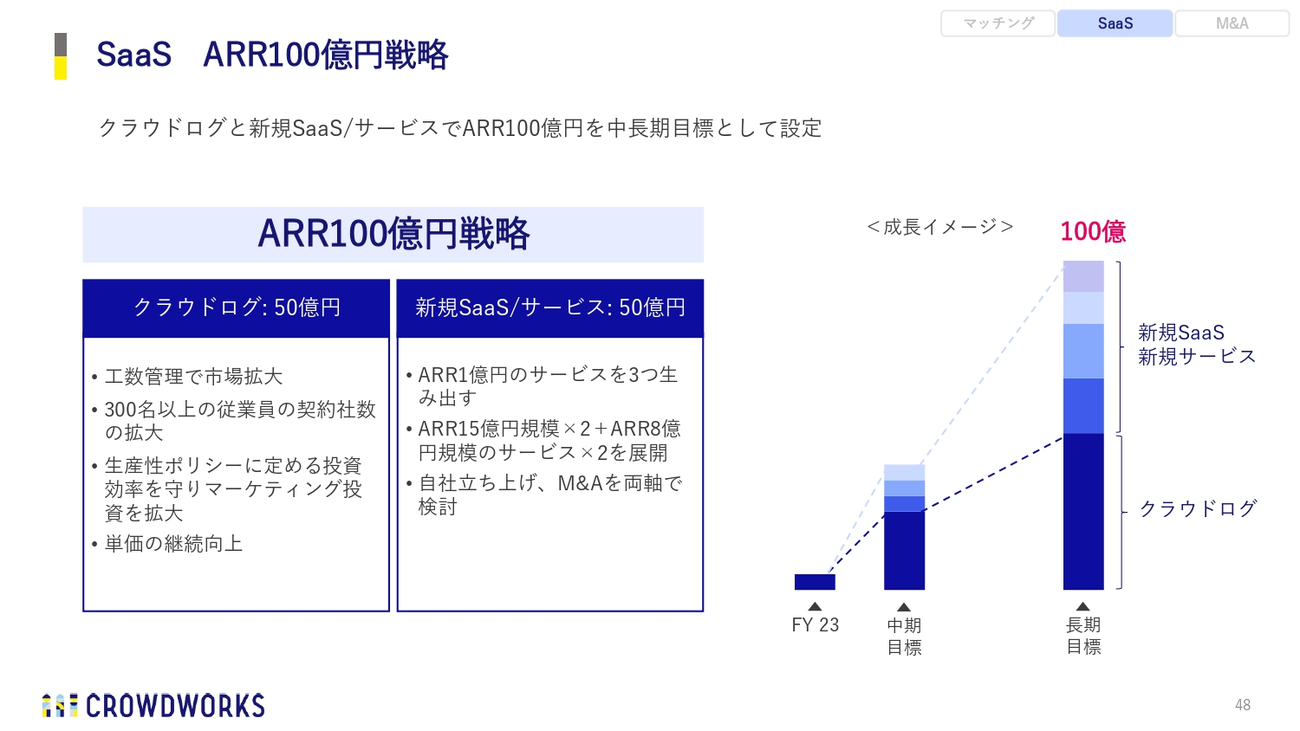Click the ARR100億円戦略 banner heading
This screenshot has height=731, width=1300.
tap(393, 234)
